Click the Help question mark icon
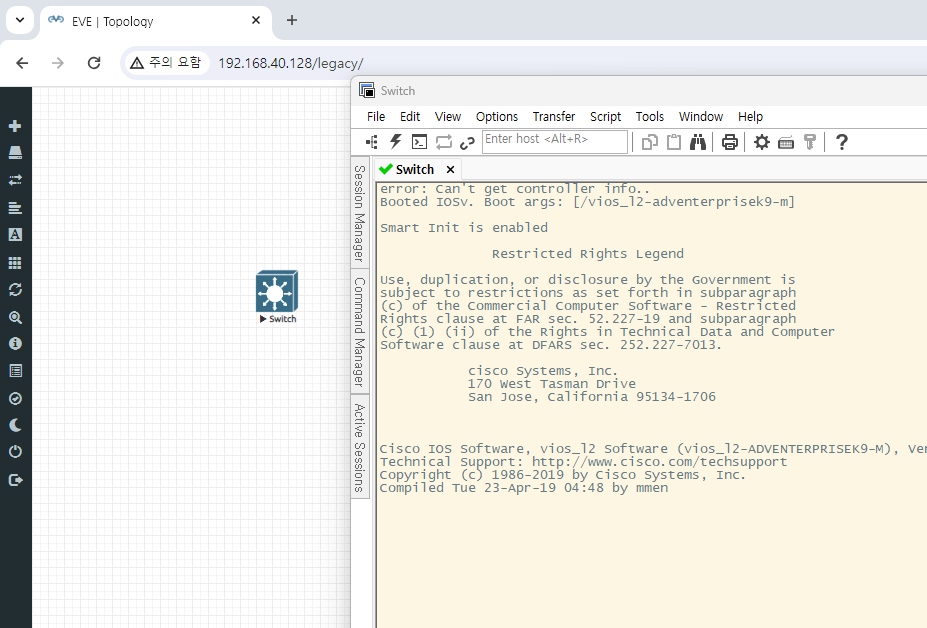 pyautogui.click(x=841, y=142)
